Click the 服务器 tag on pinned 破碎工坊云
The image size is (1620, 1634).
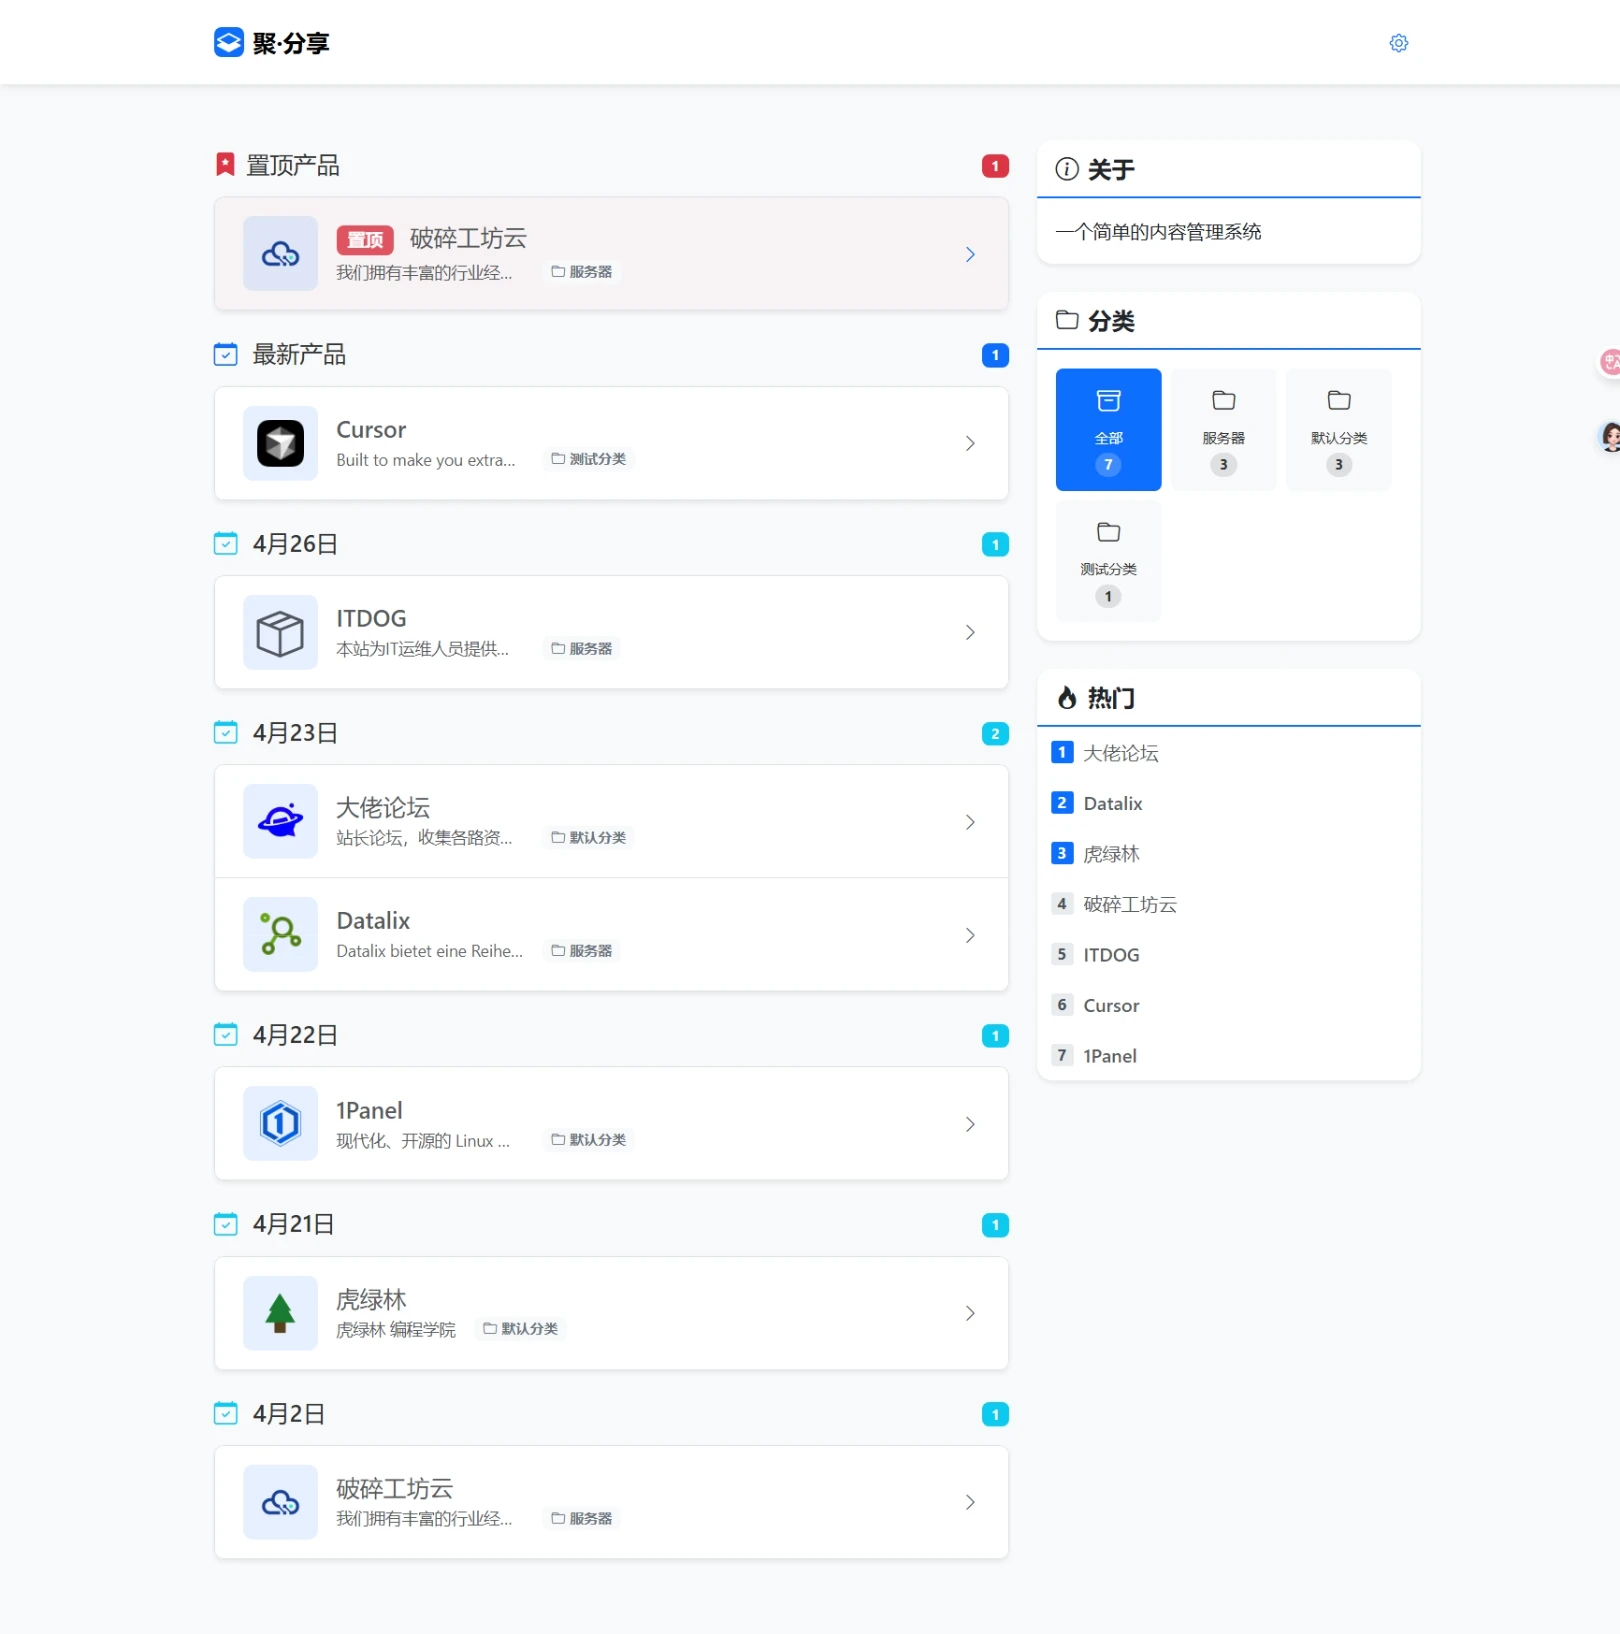pos(582,272)
